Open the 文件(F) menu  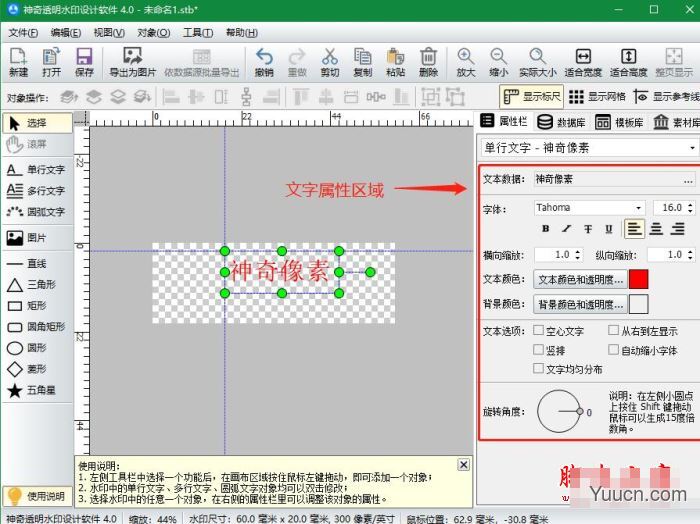[23, 33]
